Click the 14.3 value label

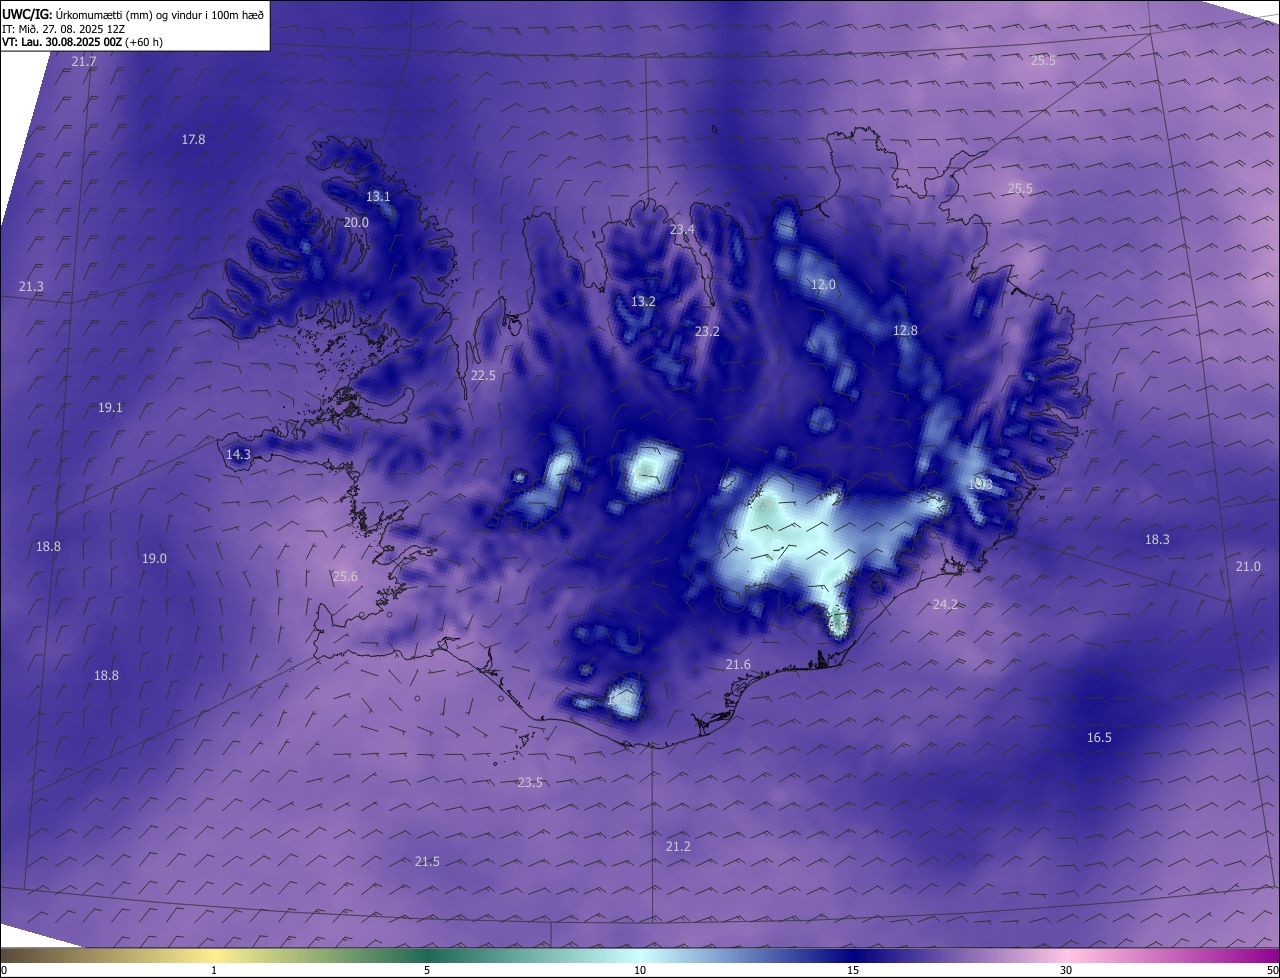click(238, 455)
